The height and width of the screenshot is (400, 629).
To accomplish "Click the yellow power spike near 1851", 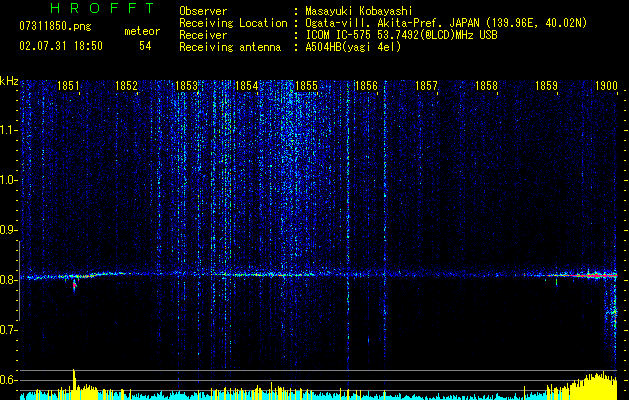I will click(74, 384).
